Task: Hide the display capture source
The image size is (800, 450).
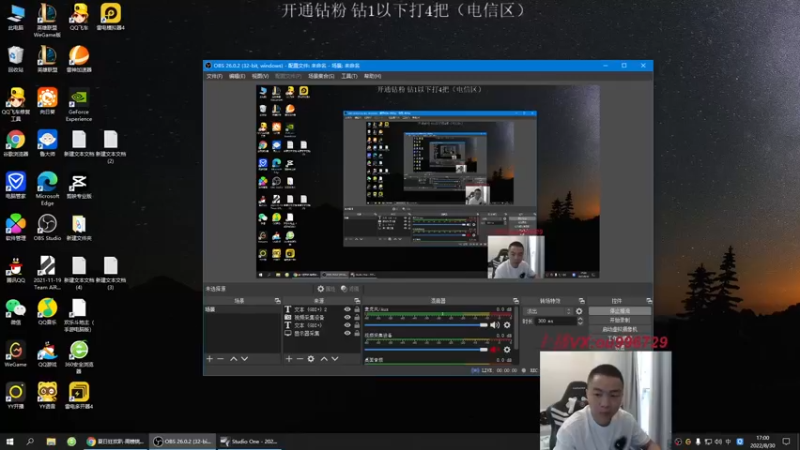Action: (x=347, y=333)
